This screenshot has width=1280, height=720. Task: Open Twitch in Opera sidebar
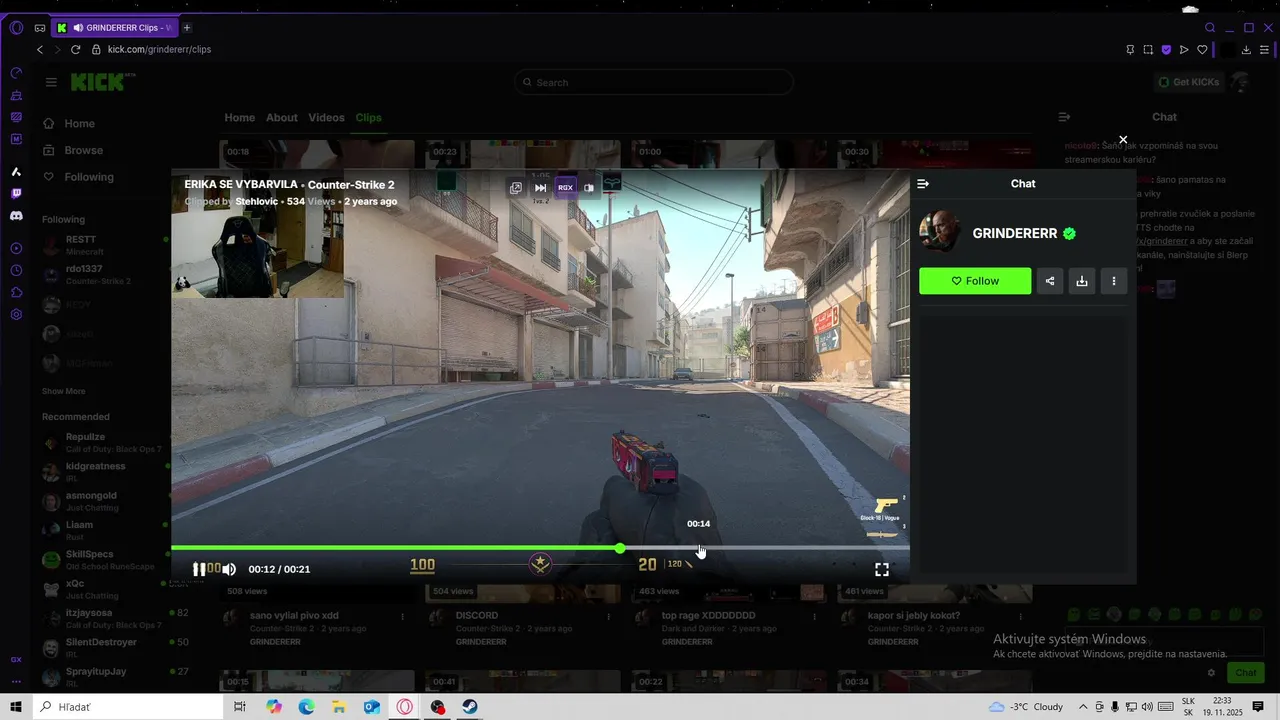[x=16, y=193]
